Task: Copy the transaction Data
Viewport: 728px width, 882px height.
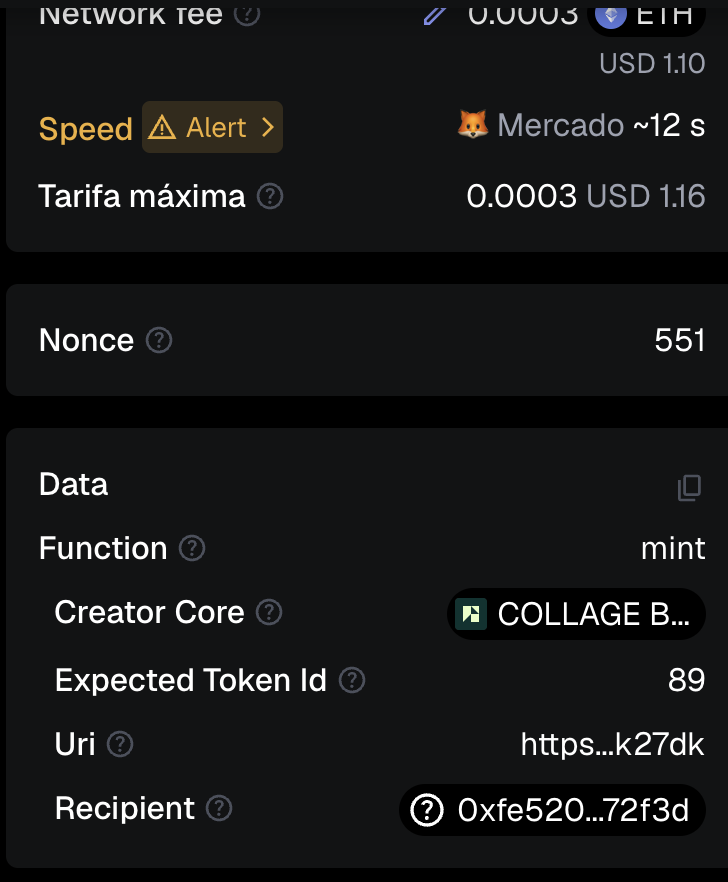Action: (x=689, y=487)
